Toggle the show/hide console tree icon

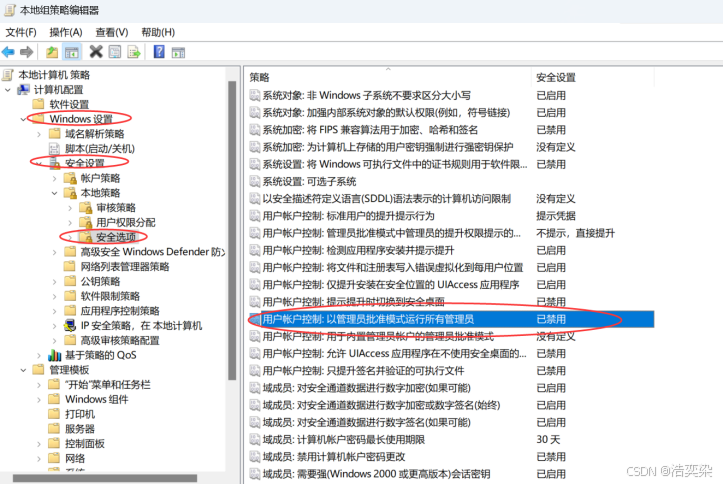point(72,52)
